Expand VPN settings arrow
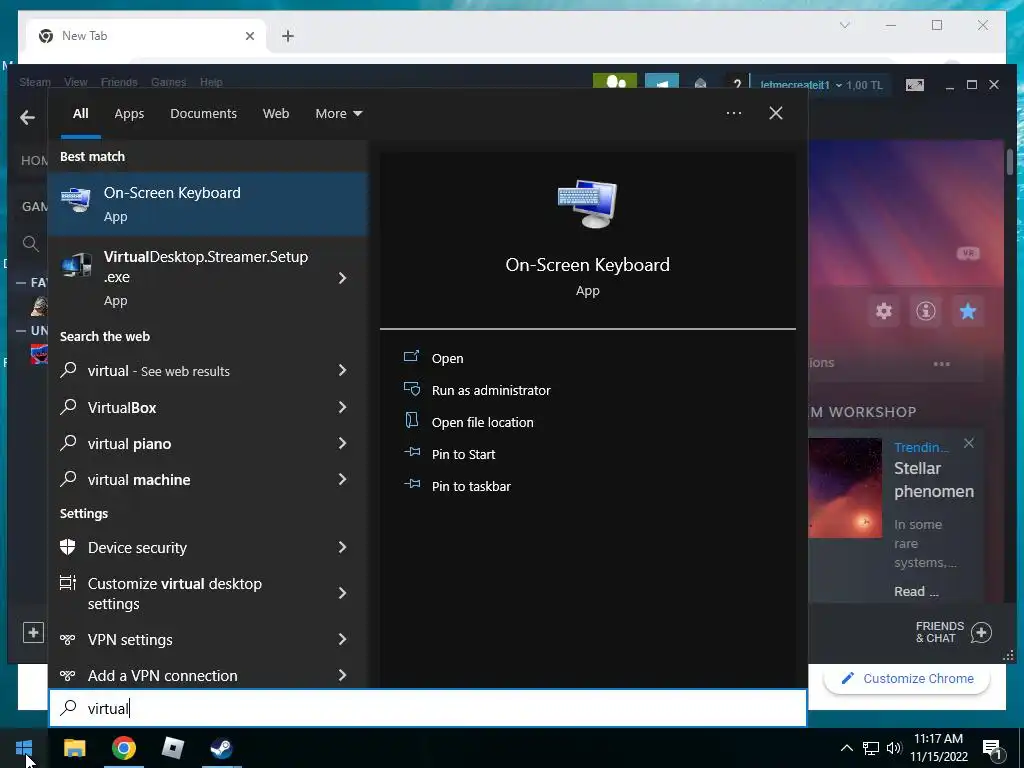 pos(342,639)
